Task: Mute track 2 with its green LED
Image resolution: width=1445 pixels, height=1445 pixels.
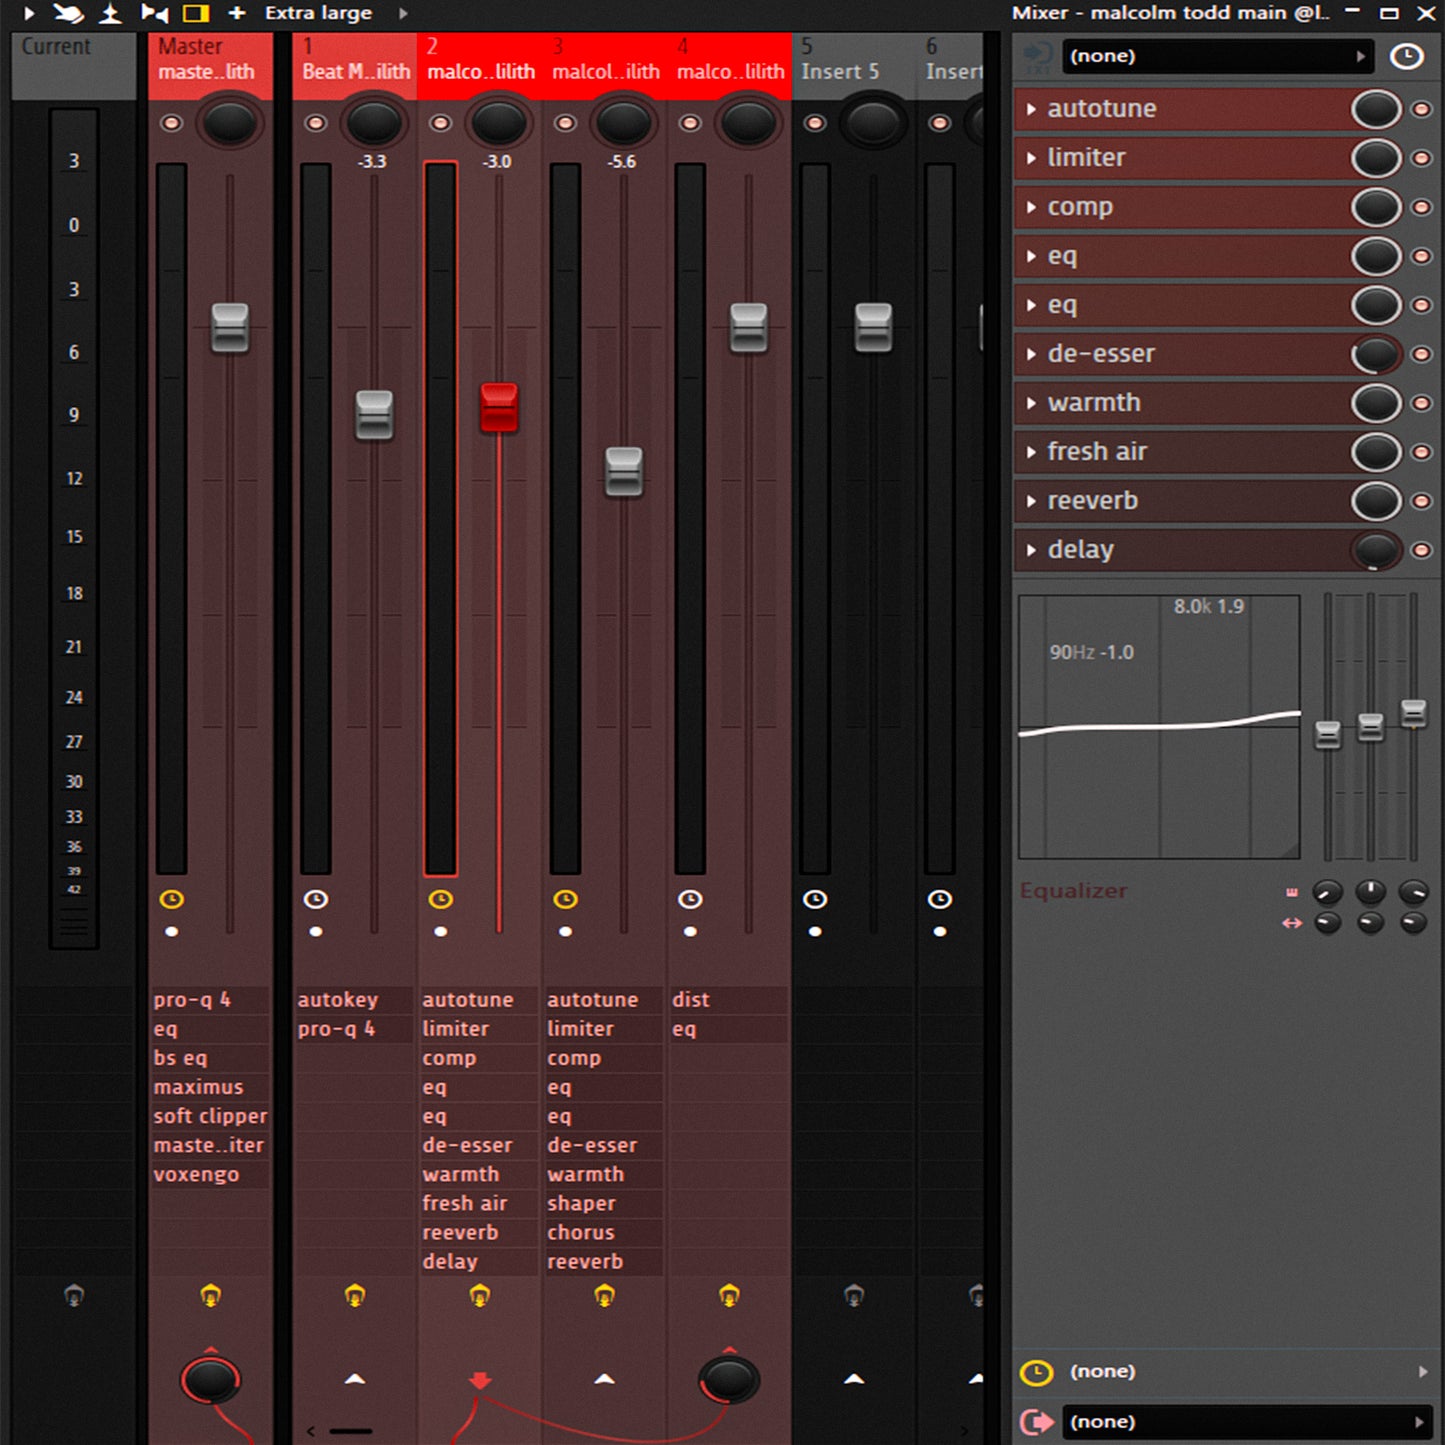Action: coord(440,123)
